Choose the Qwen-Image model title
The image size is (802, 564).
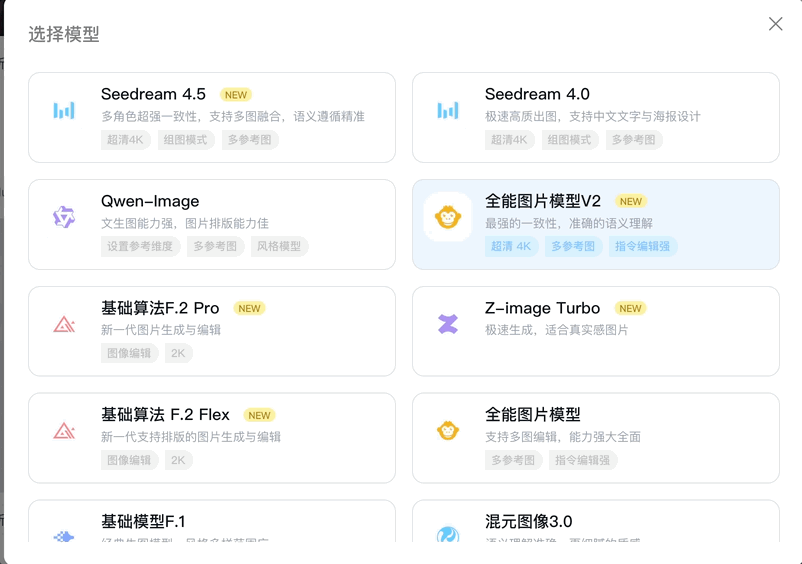coord(150,201)
